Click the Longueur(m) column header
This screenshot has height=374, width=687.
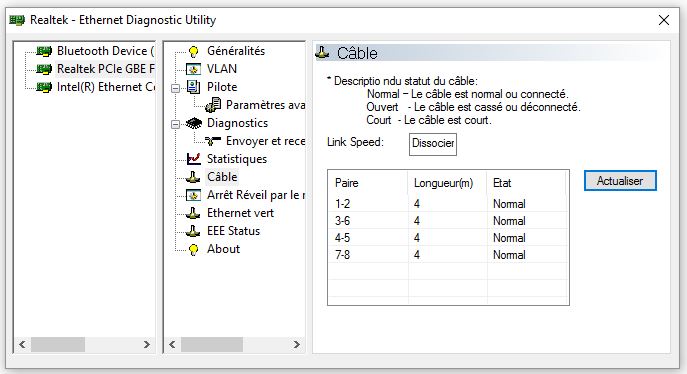click(x=447, y=183)
